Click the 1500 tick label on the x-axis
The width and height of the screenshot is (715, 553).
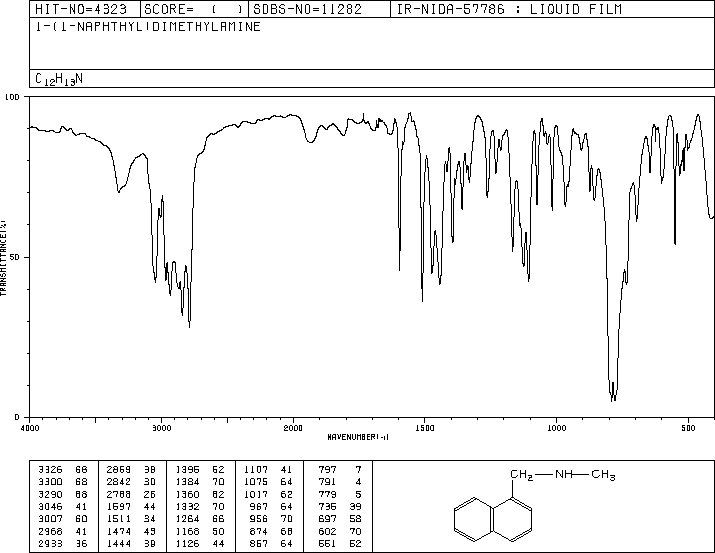pyautogui.click(x=425, y=428)
